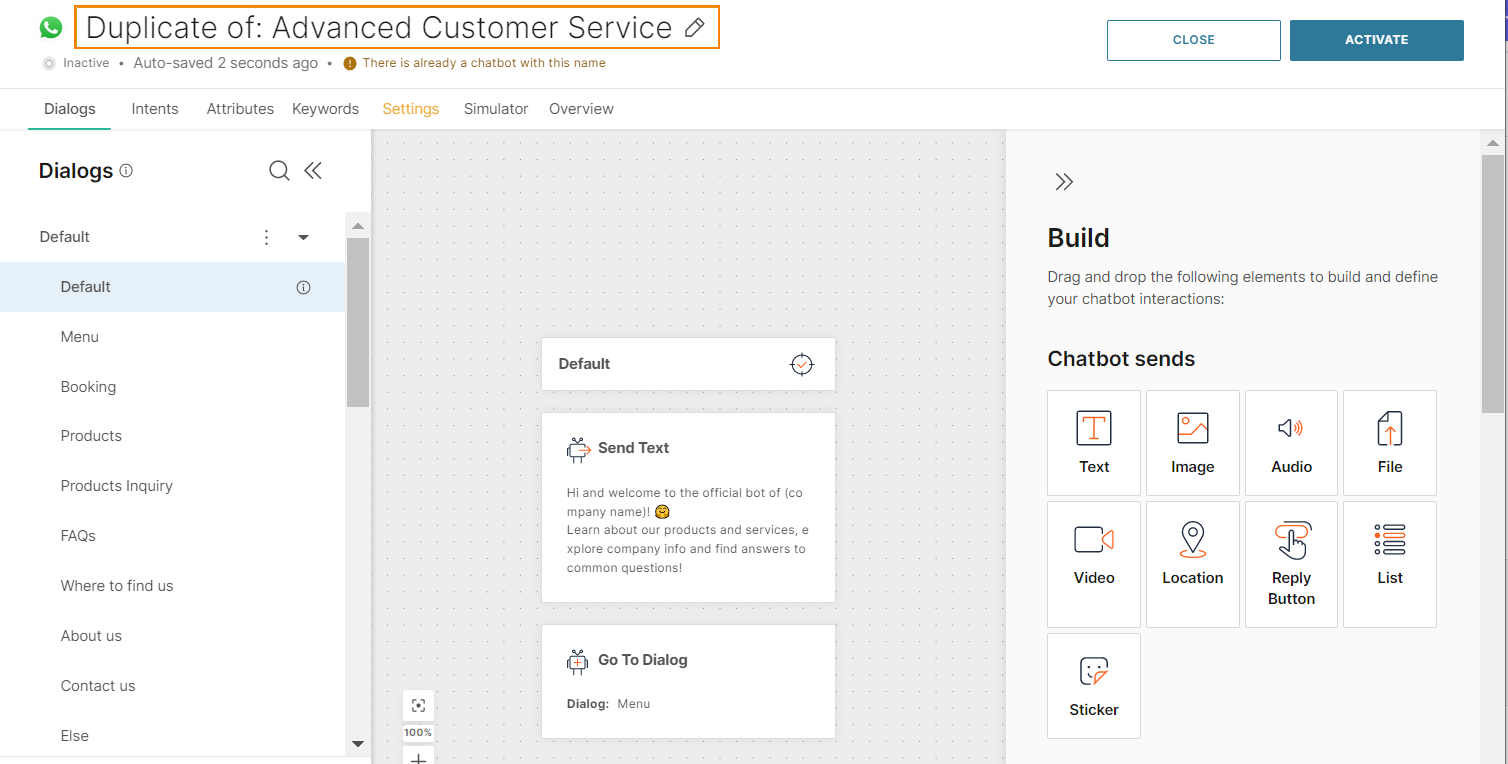
Task: Click the zoom-in plus control on canvas
Action: coord(418,757)
